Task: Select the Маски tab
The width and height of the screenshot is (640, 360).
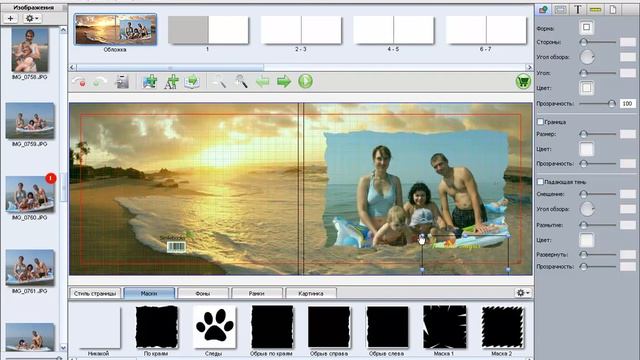Action: 149,293
